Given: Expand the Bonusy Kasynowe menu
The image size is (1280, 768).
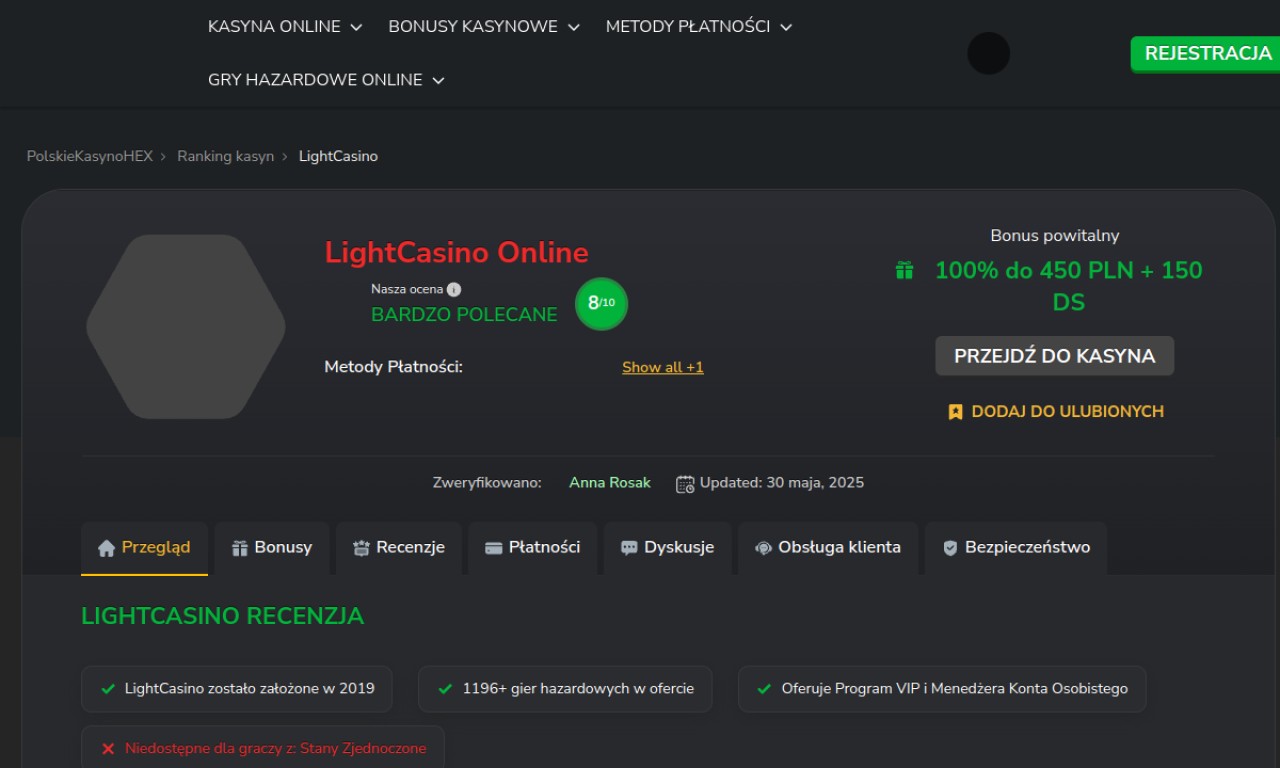Looking at the screenshot, I should click(x=484, y=27).
